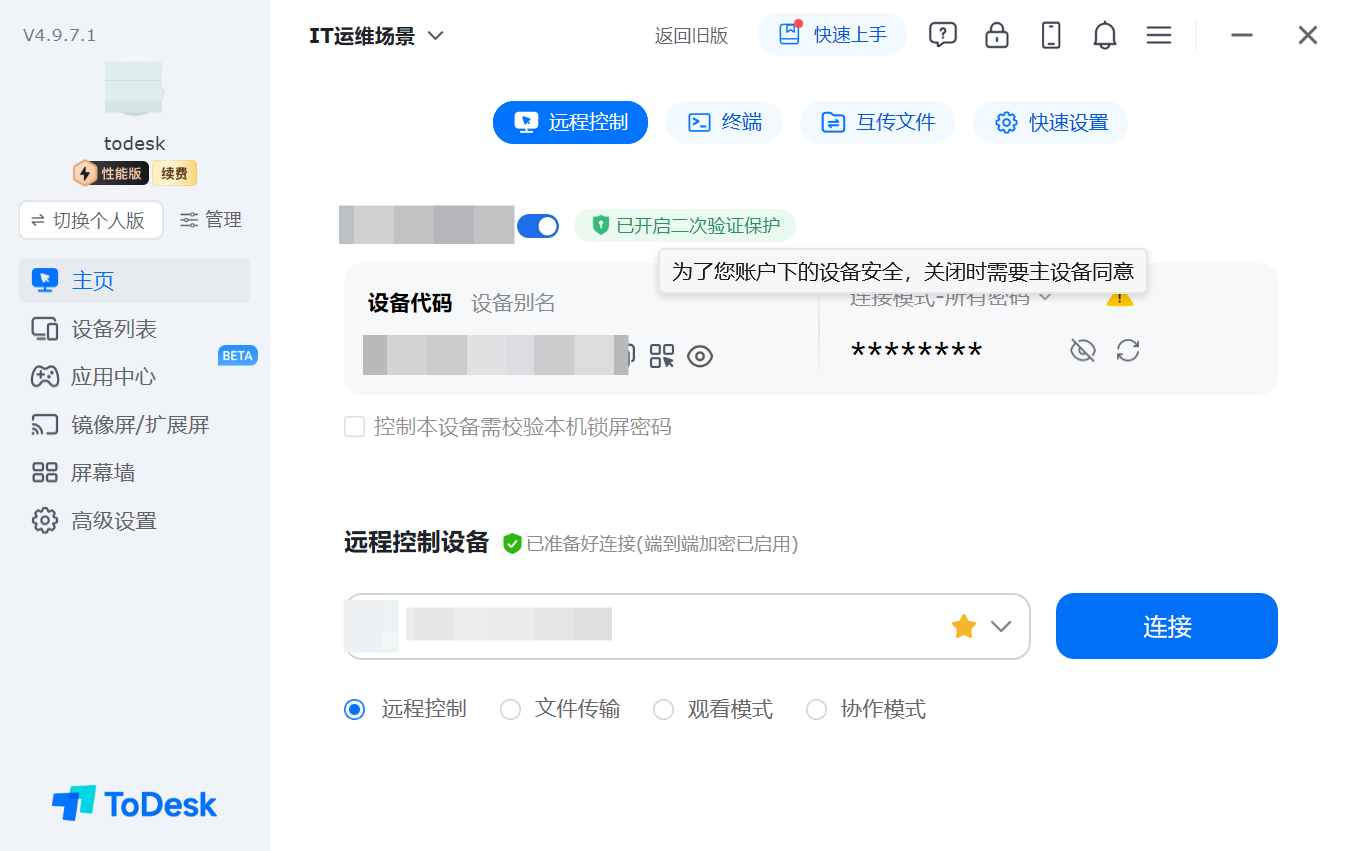Click the favorites star in device field
The width and height of the screenshot is (1350, 851).
point(963,627)
